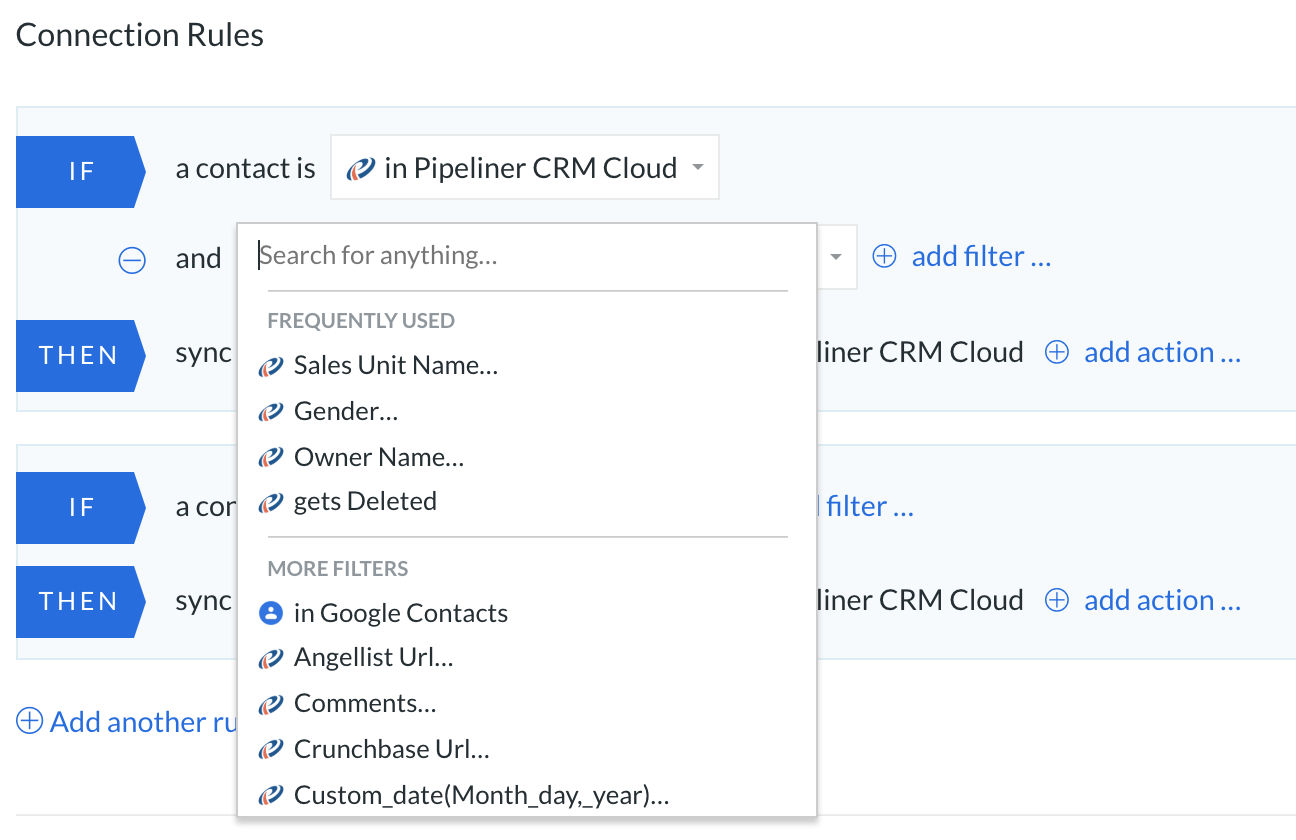
Task: Click the Pipeliner icon beside Sales Unit Name
Action: point(270,366)
